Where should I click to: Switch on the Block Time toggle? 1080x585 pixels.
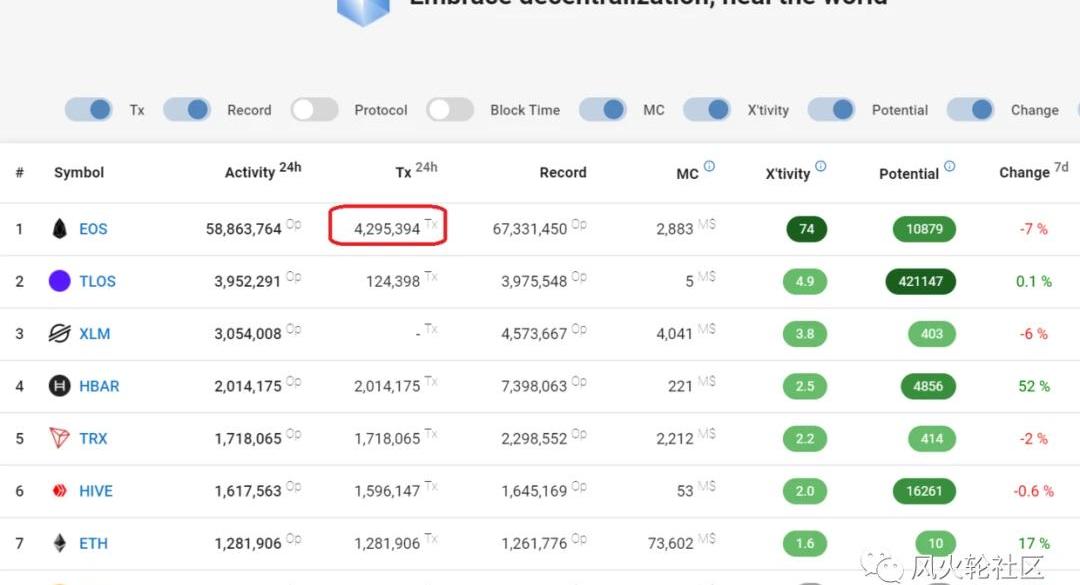coord(450,110)
